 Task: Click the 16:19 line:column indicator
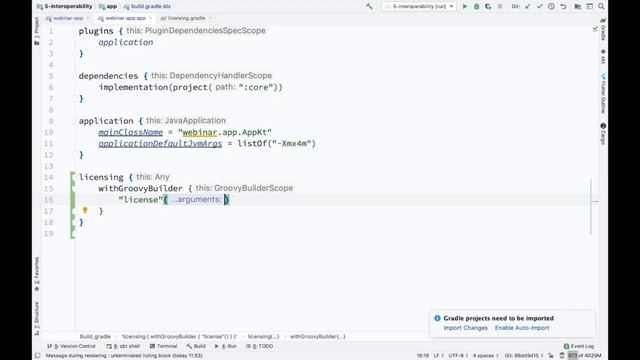(x=422, y=356)
